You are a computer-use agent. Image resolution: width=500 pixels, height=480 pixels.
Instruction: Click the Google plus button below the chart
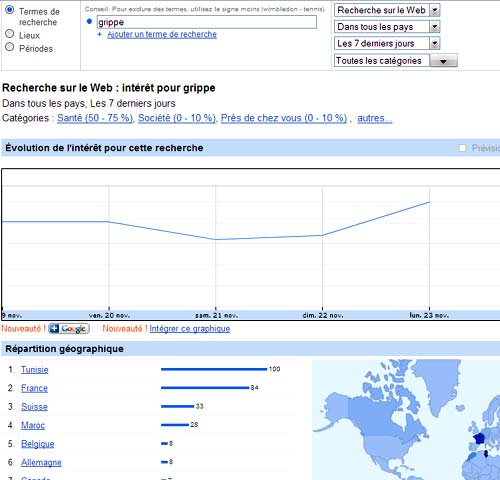[69, 329]
